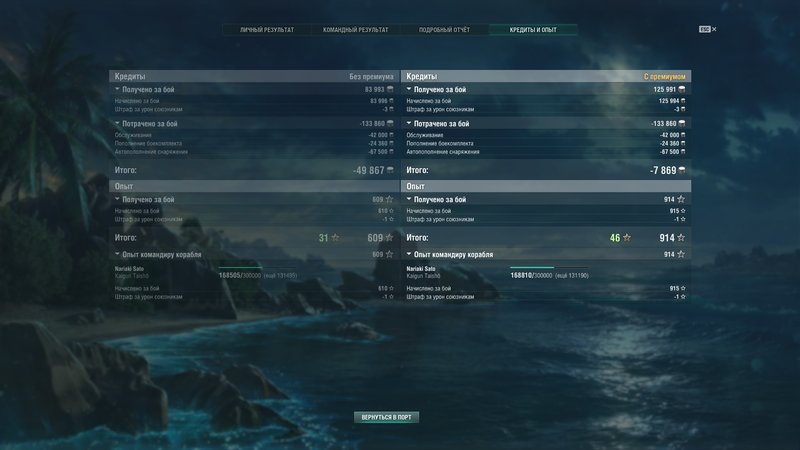Click star icon beside premium total 914
This screenshot has height=450, width=800.
pyautogui.click(x=681, y=238)
